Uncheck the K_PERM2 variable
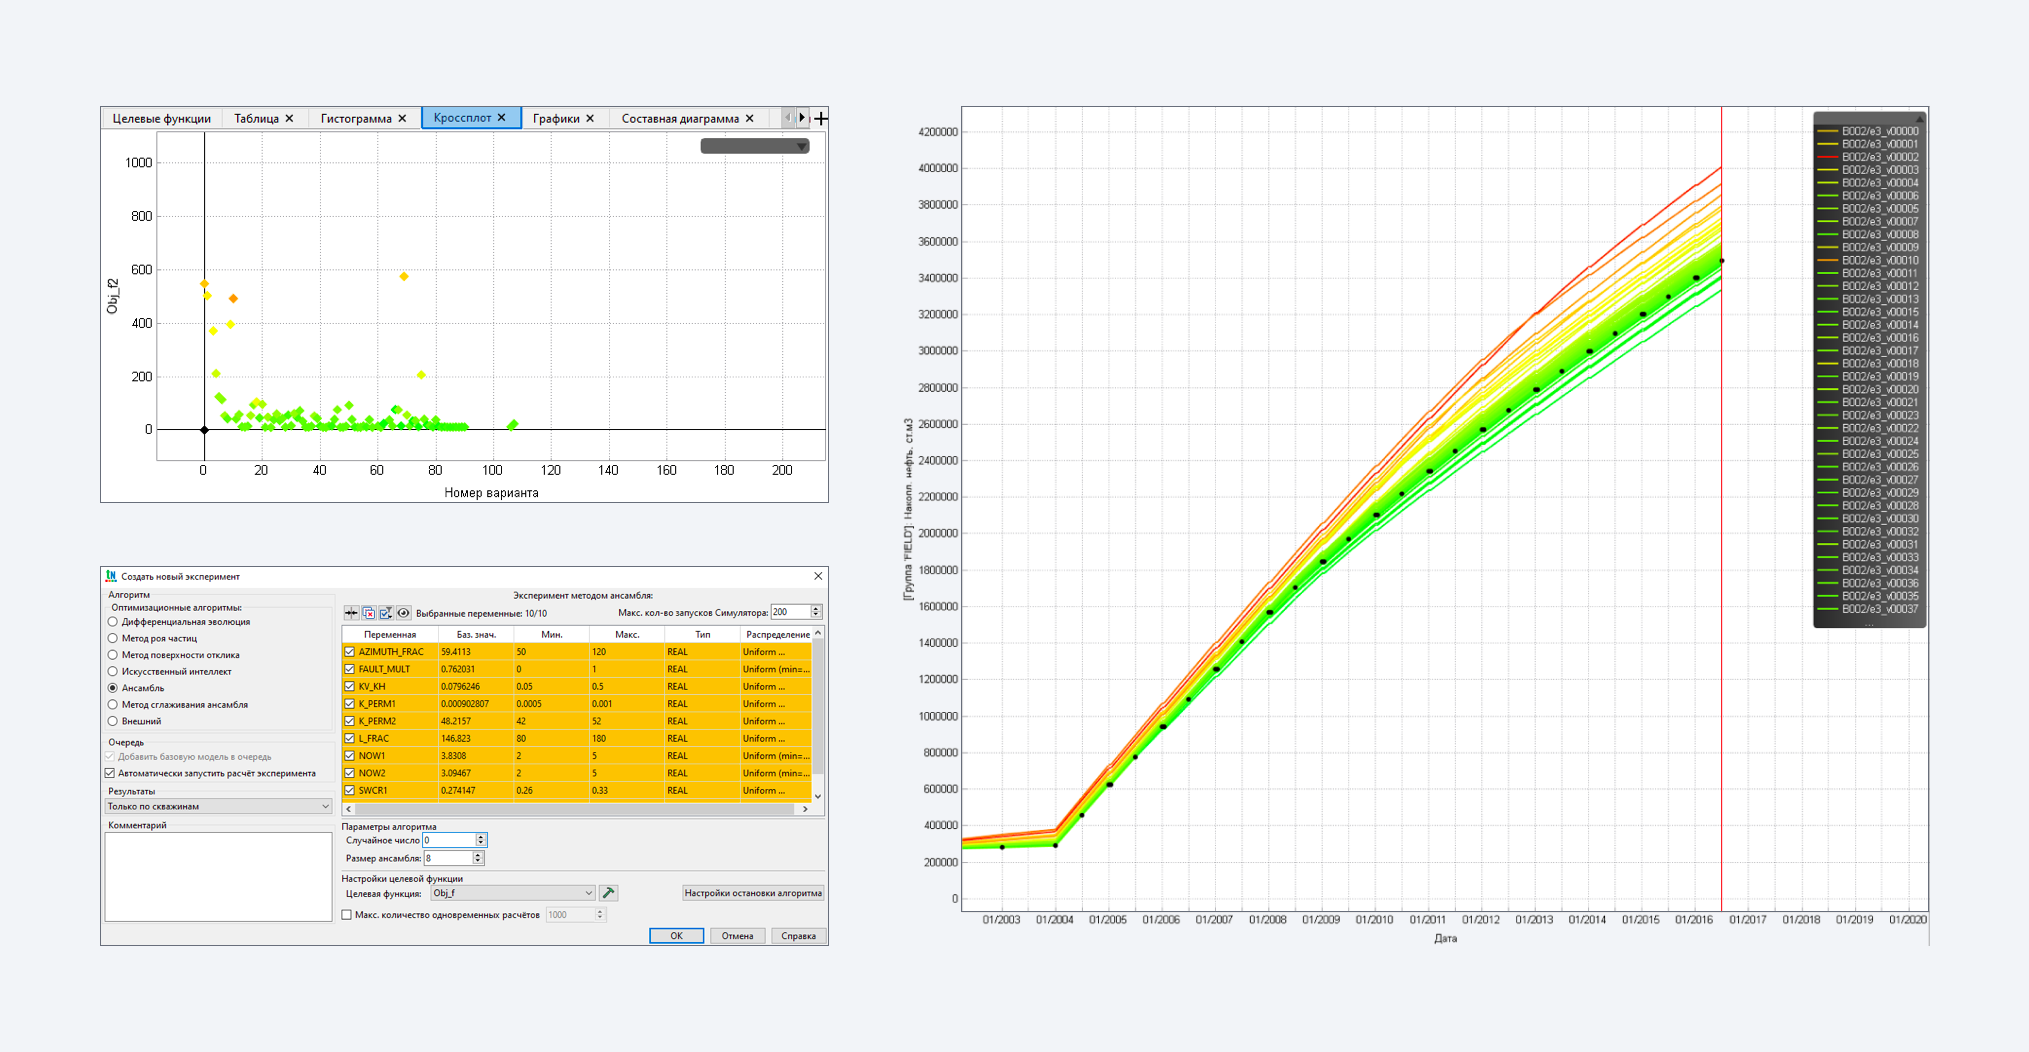Viewport: 2029px width, 1052px height. point(350,721)
